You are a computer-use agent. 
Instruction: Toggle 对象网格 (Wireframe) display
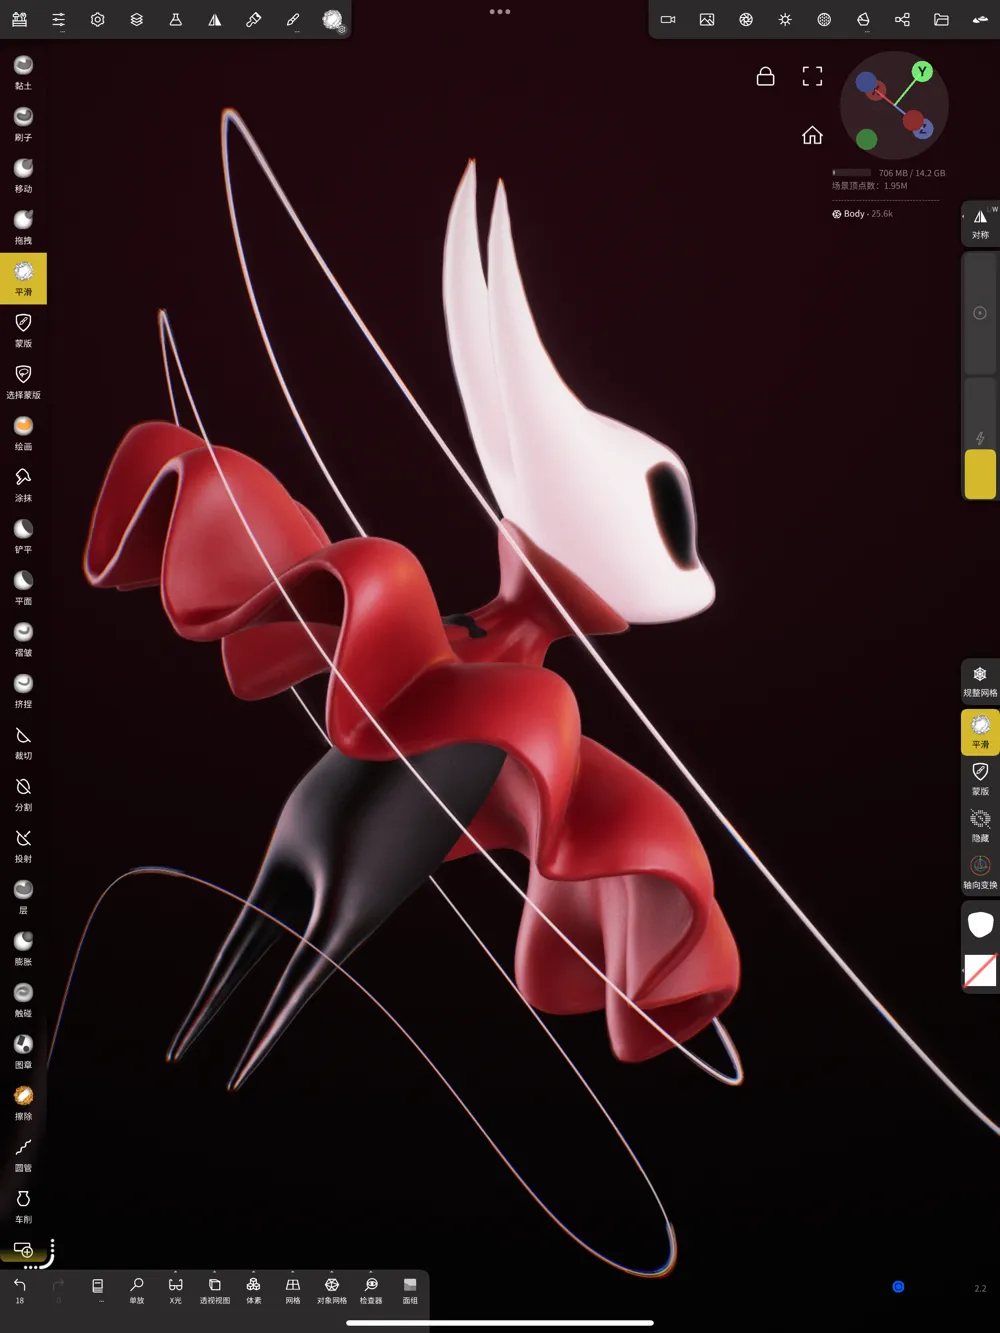332,1289
